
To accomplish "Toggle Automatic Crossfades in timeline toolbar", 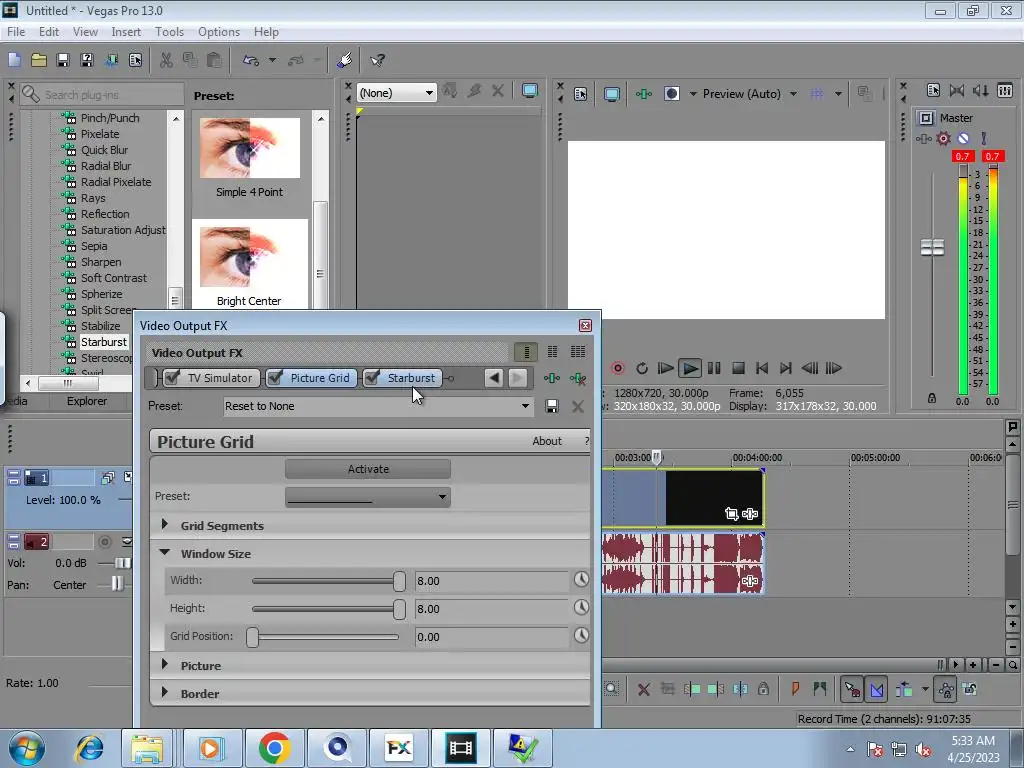I will (x=877, y=689).
